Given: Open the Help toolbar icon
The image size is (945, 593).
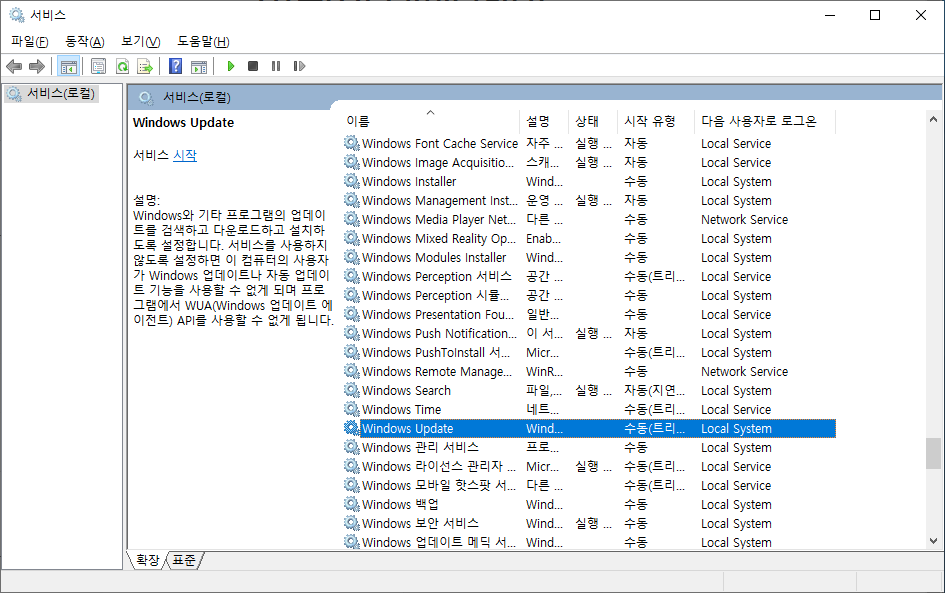Looking at the screenshot, I should (175, 66).
